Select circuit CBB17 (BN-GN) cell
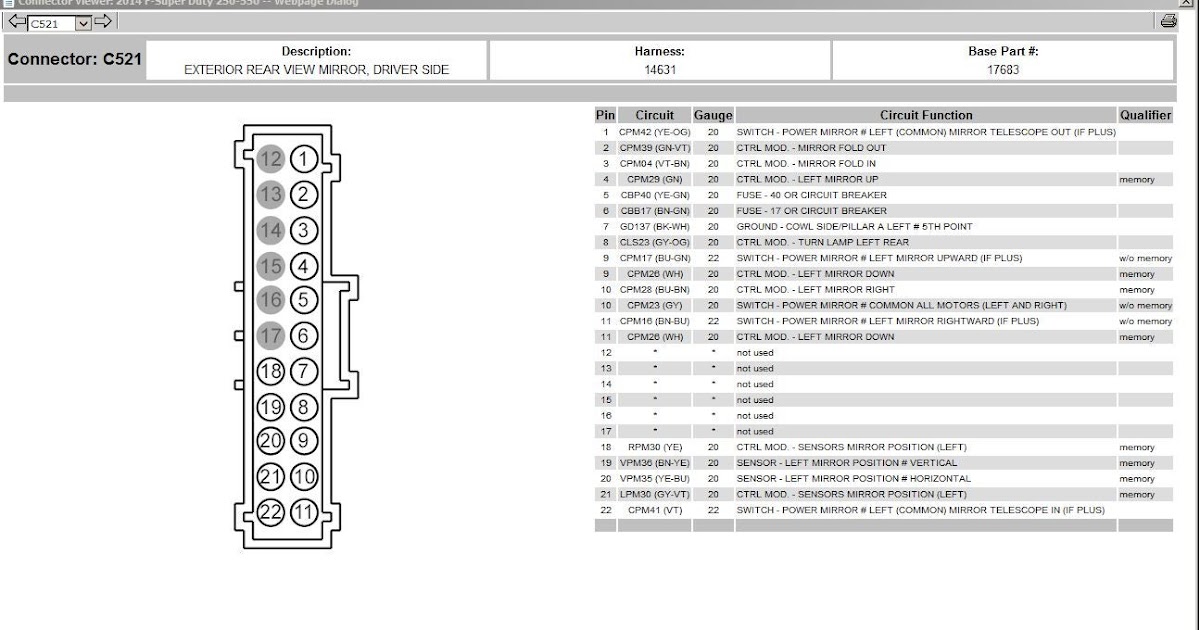The width and height of the screenshot is (1200, 630). tap(655, 211)
